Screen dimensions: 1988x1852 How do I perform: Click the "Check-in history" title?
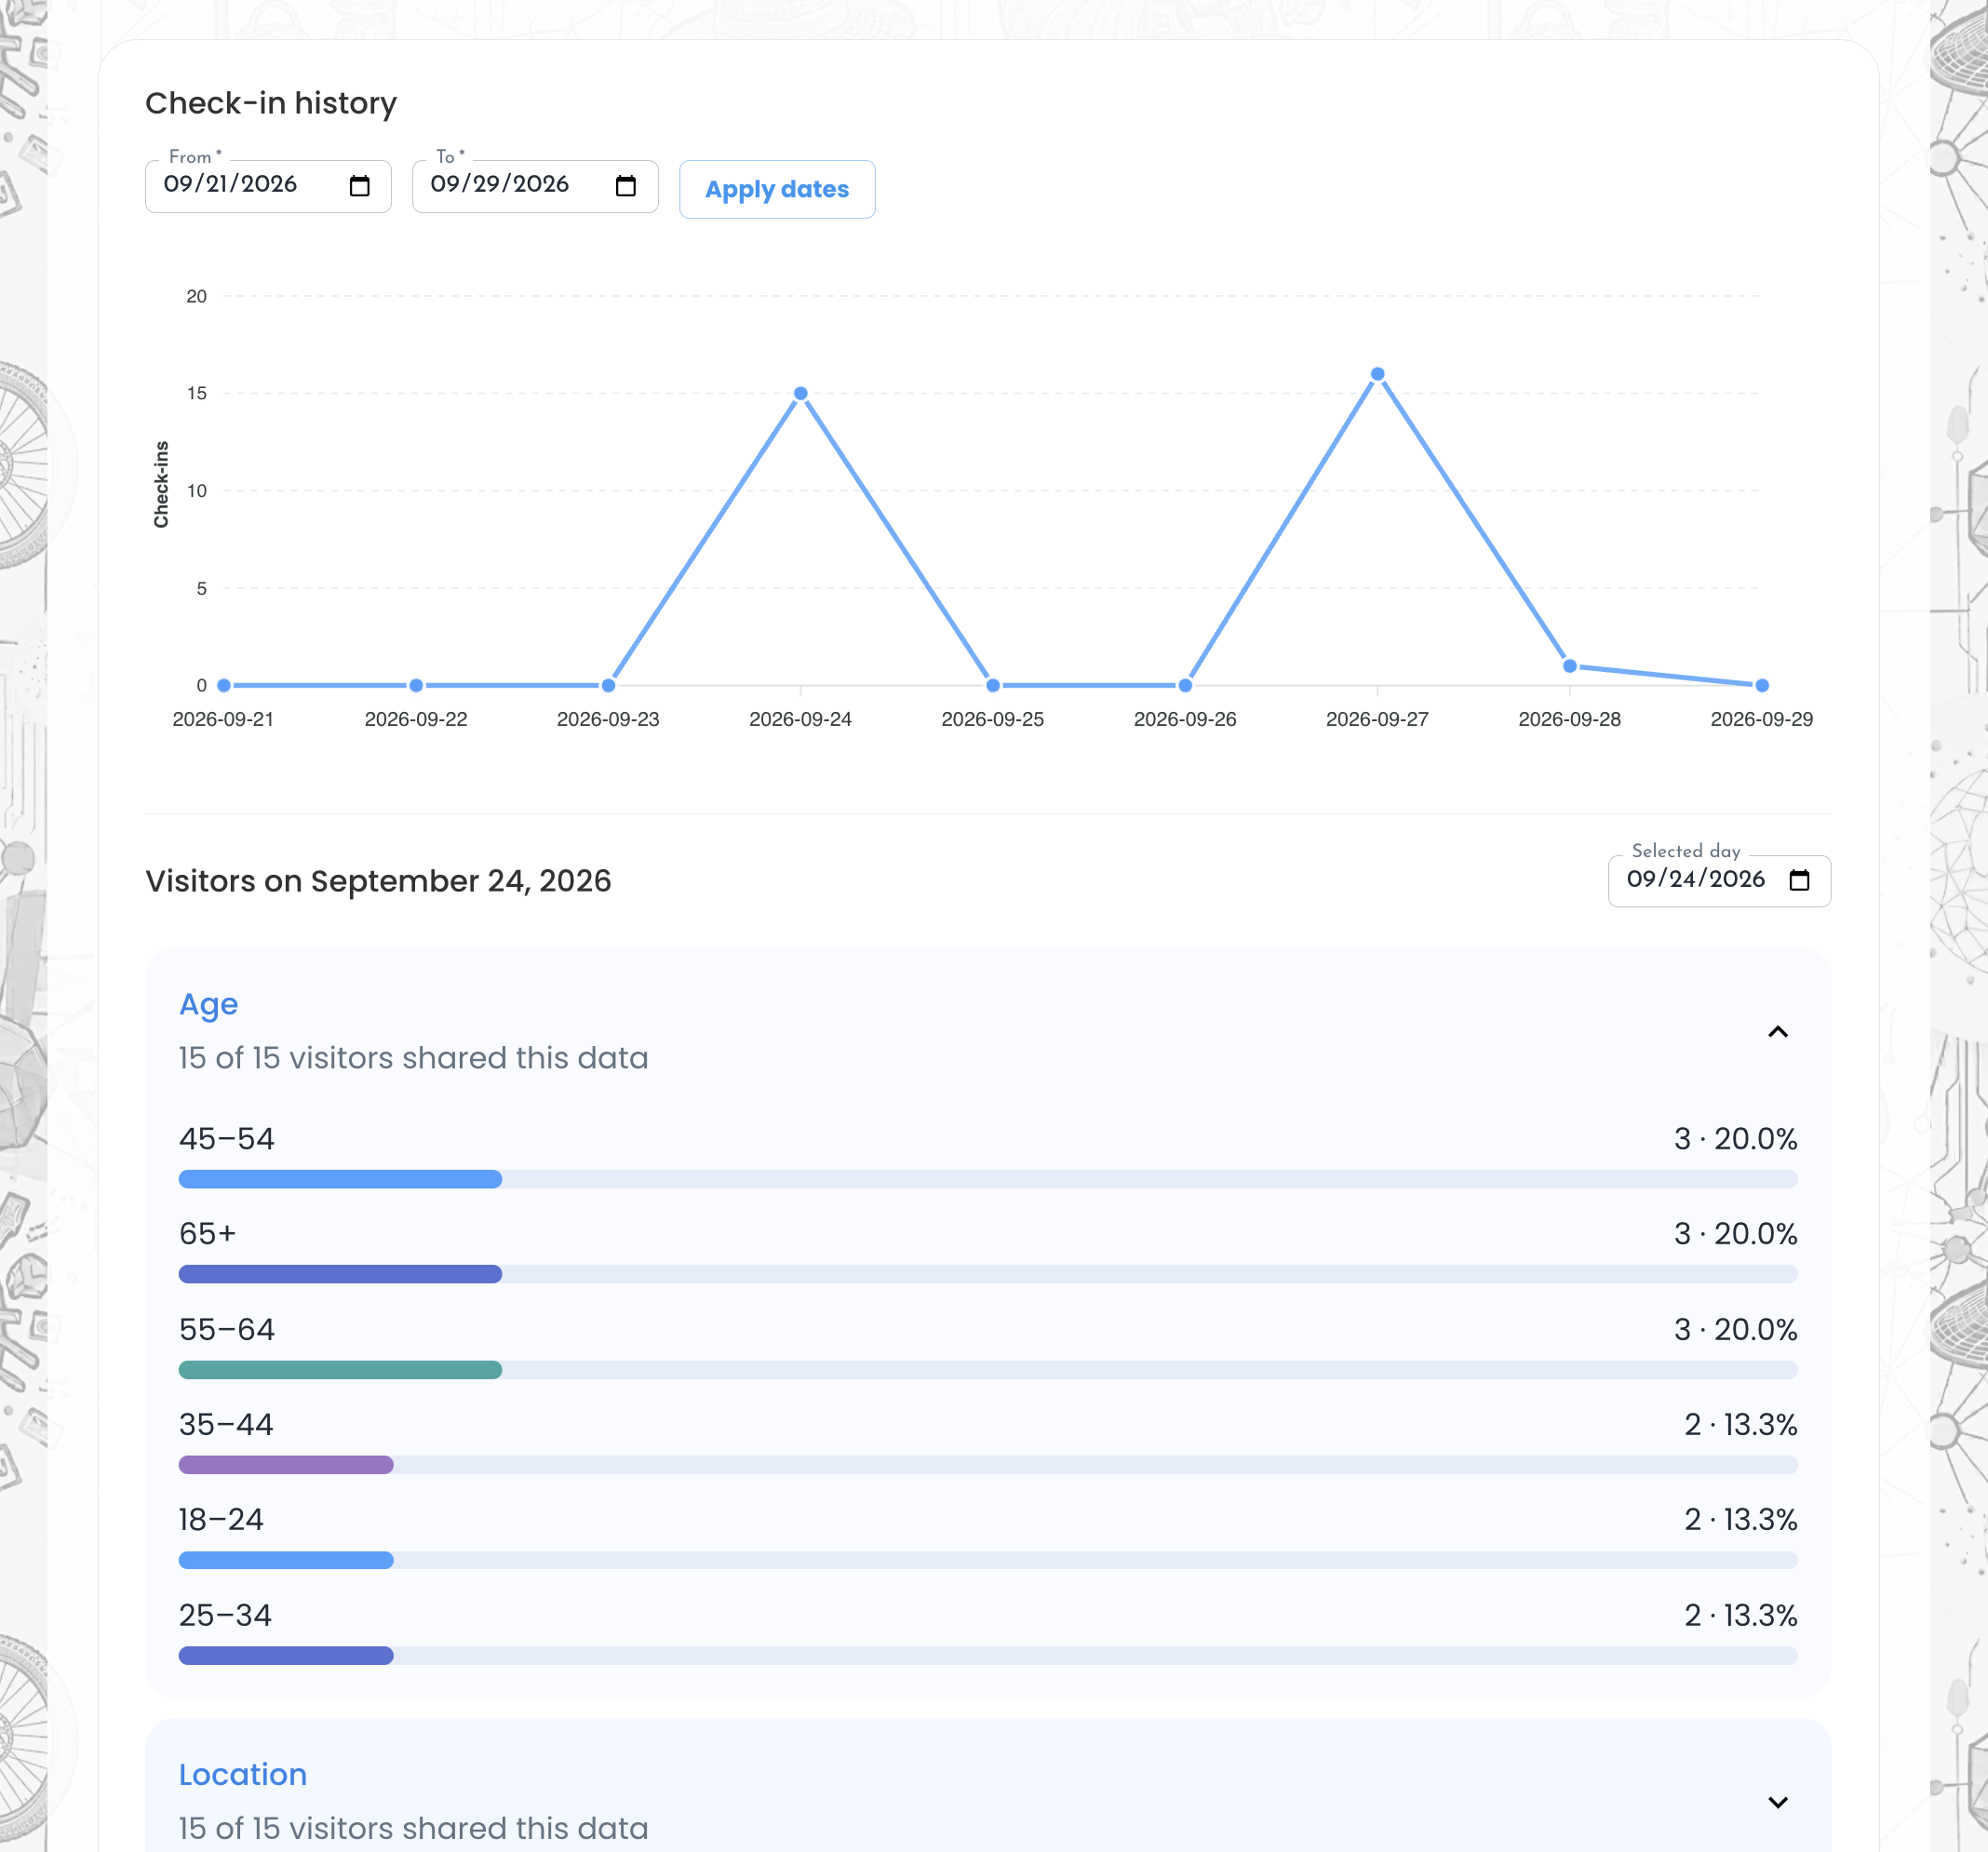click(x=271, y=103)
